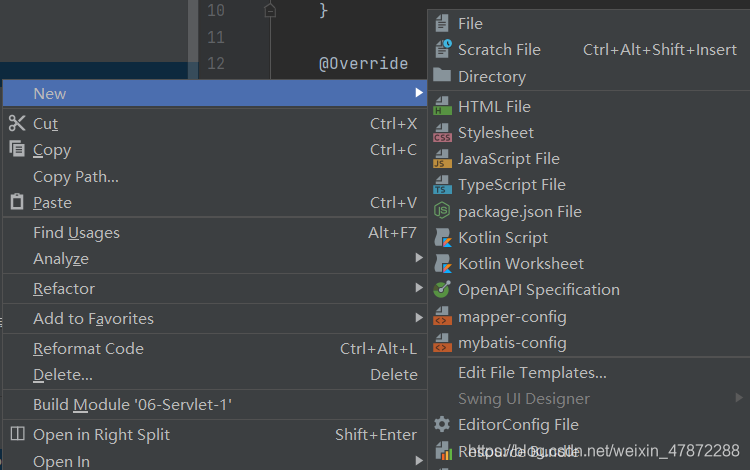Click the Kotlin Script icon
The image size is (750, 470).
coord(443,238)
